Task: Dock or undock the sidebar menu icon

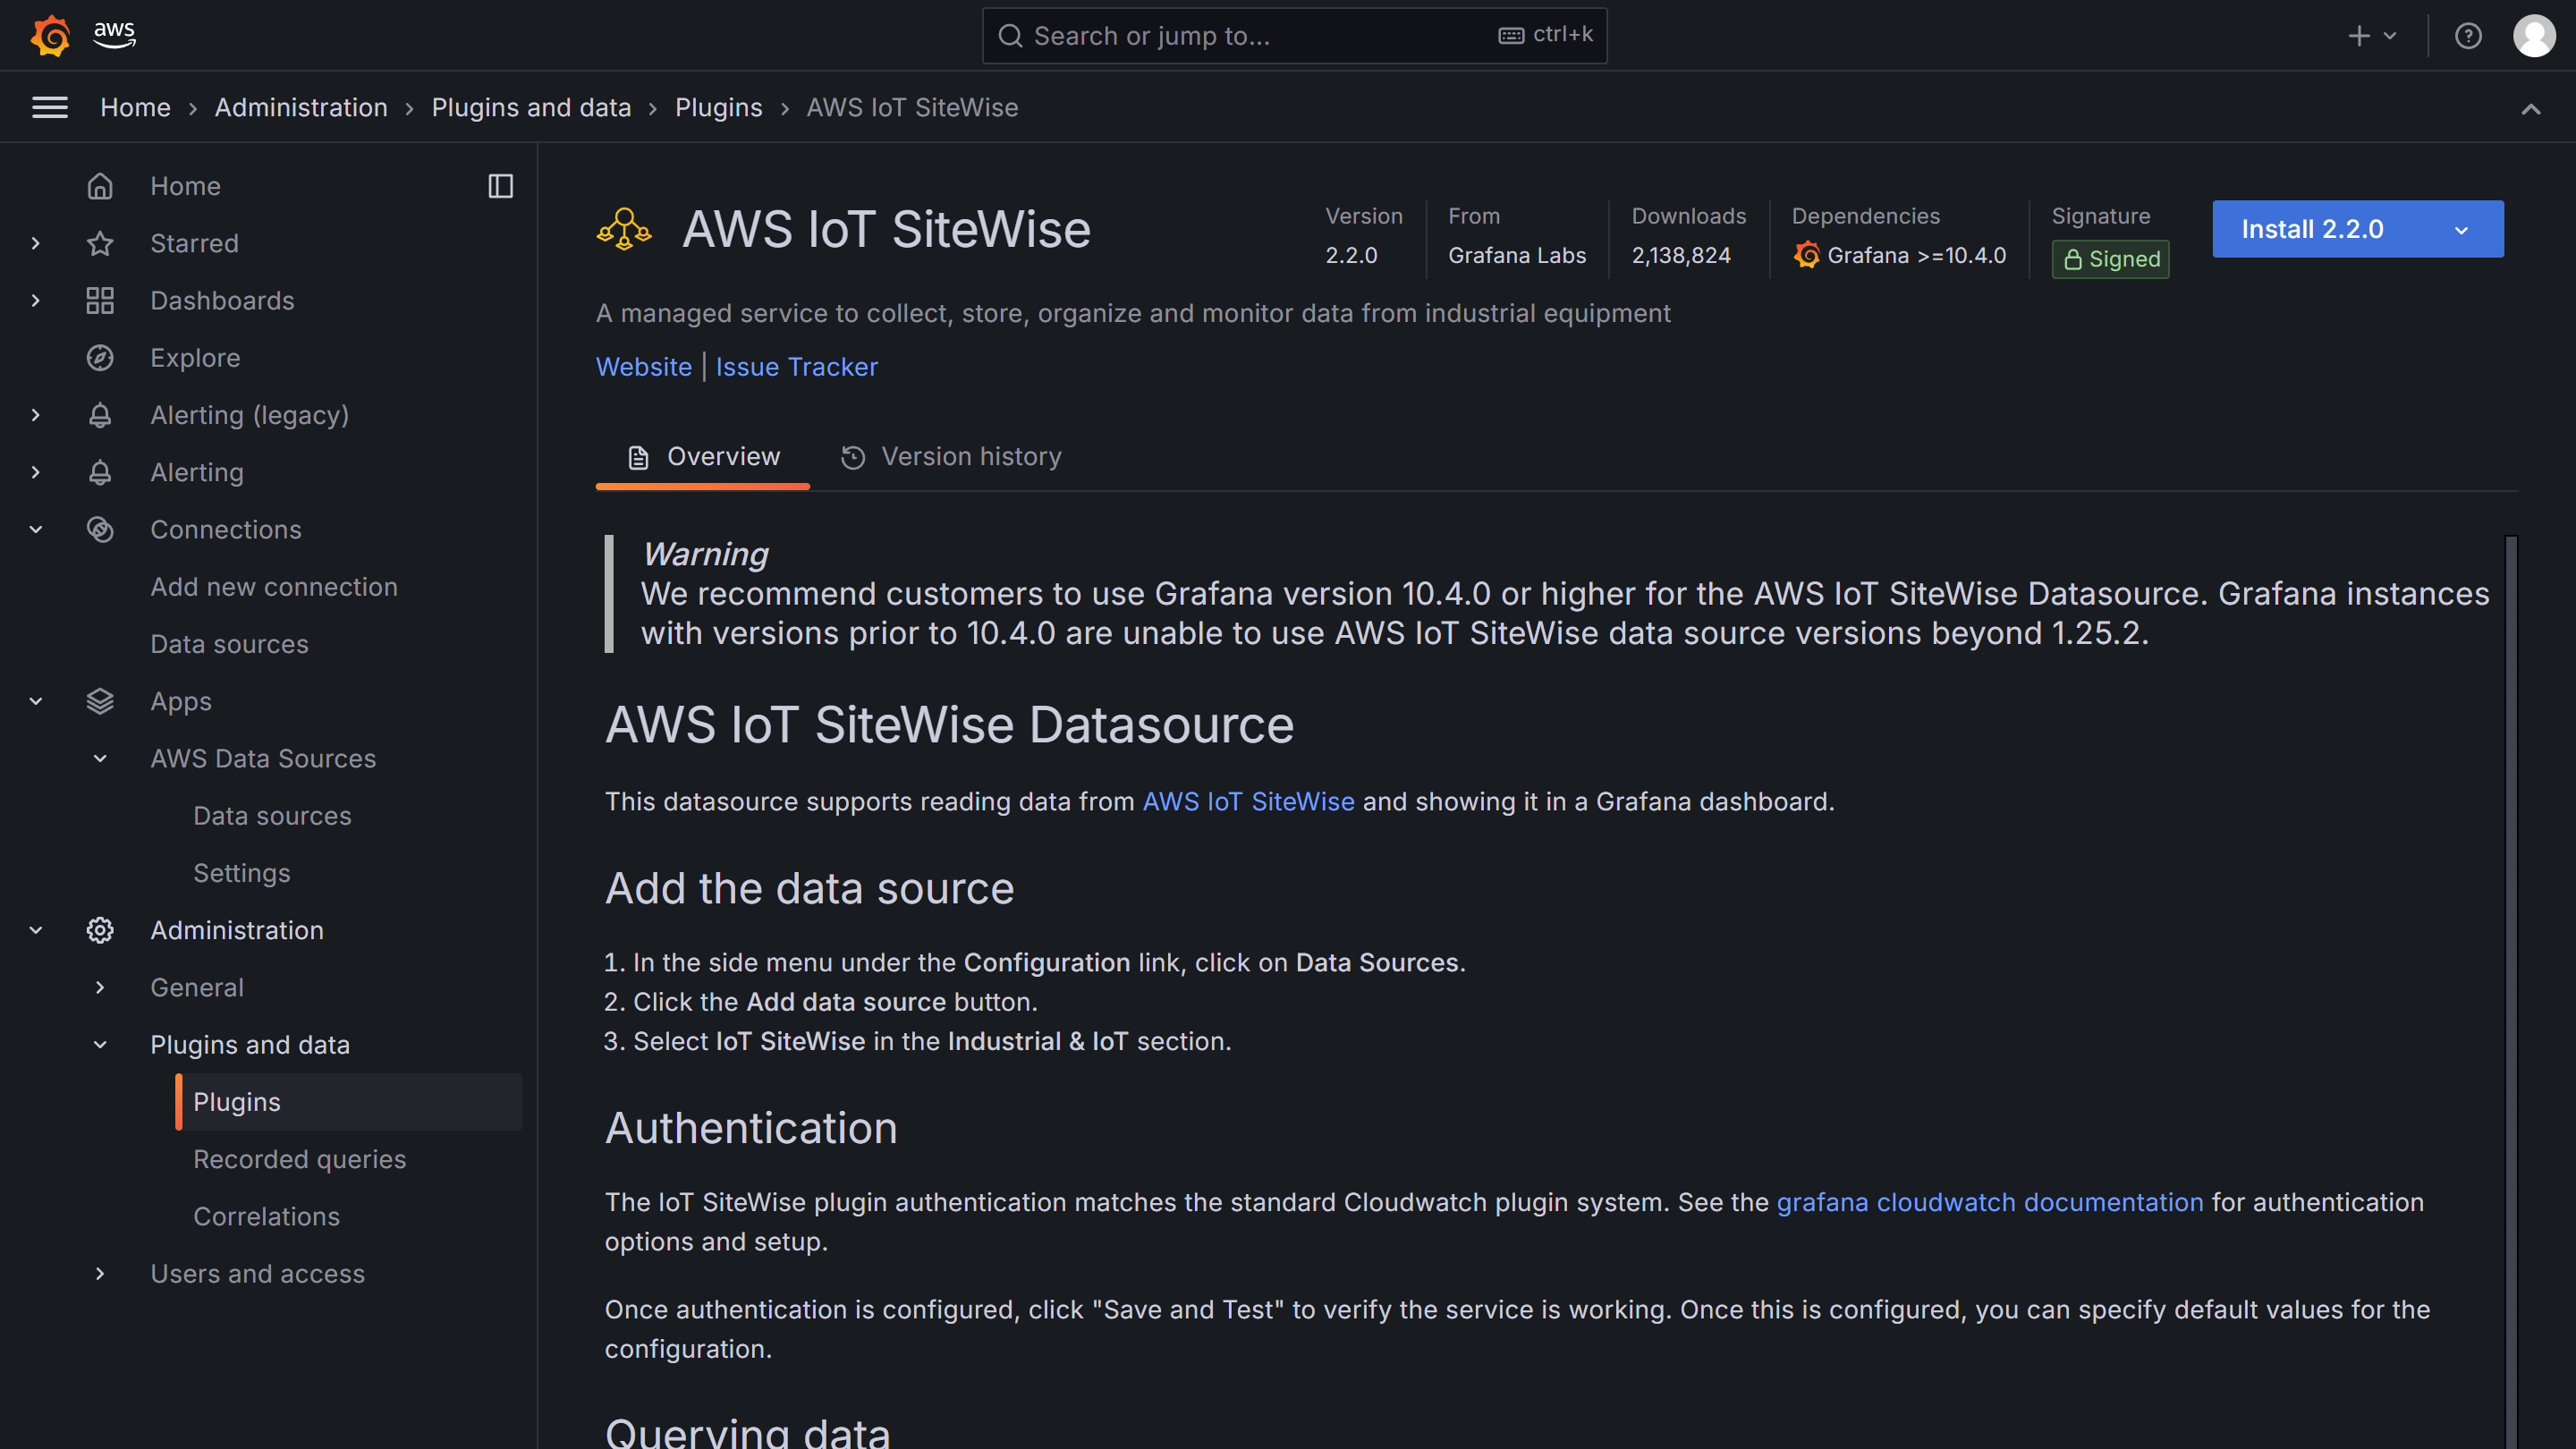Action: [501, 186]
